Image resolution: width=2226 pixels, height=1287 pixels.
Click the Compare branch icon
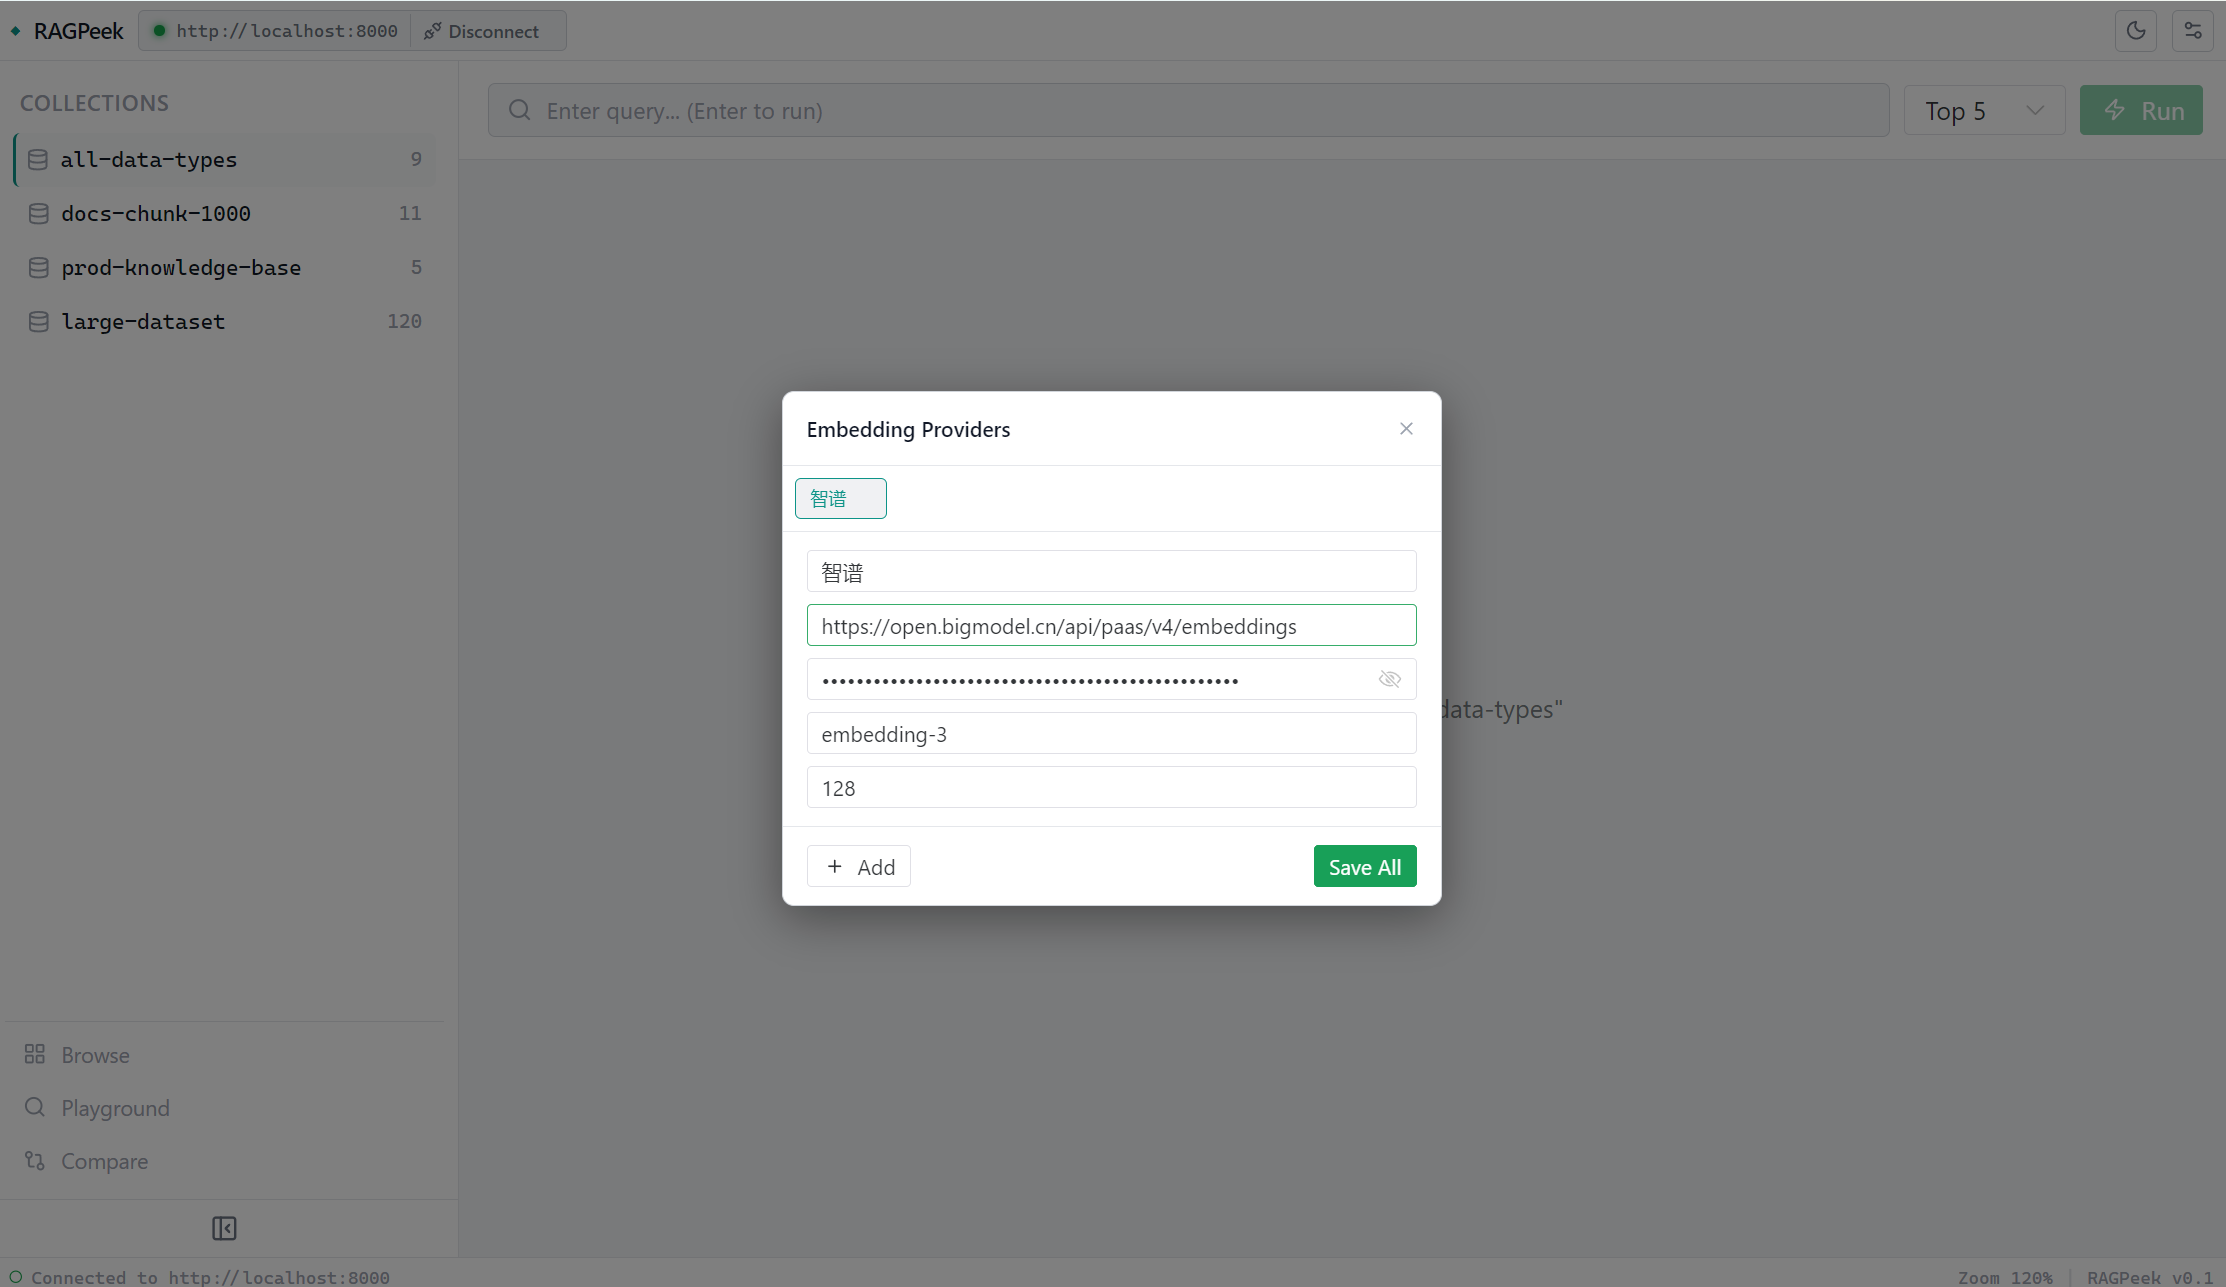(x=35, y=1160)
